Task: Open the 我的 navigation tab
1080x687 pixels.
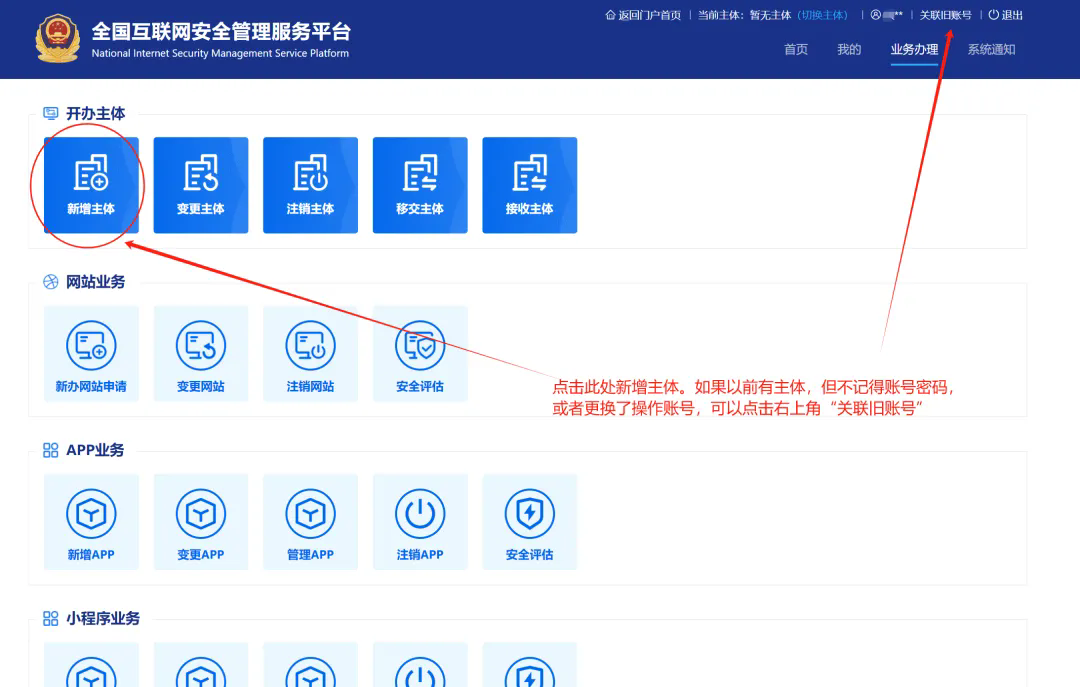Action: 849,49
